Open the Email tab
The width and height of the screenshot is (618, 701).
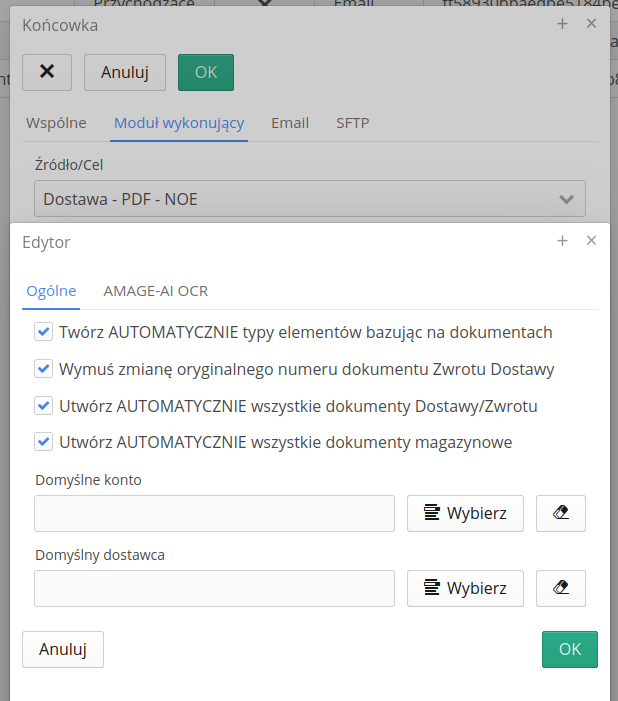(290, 123)
